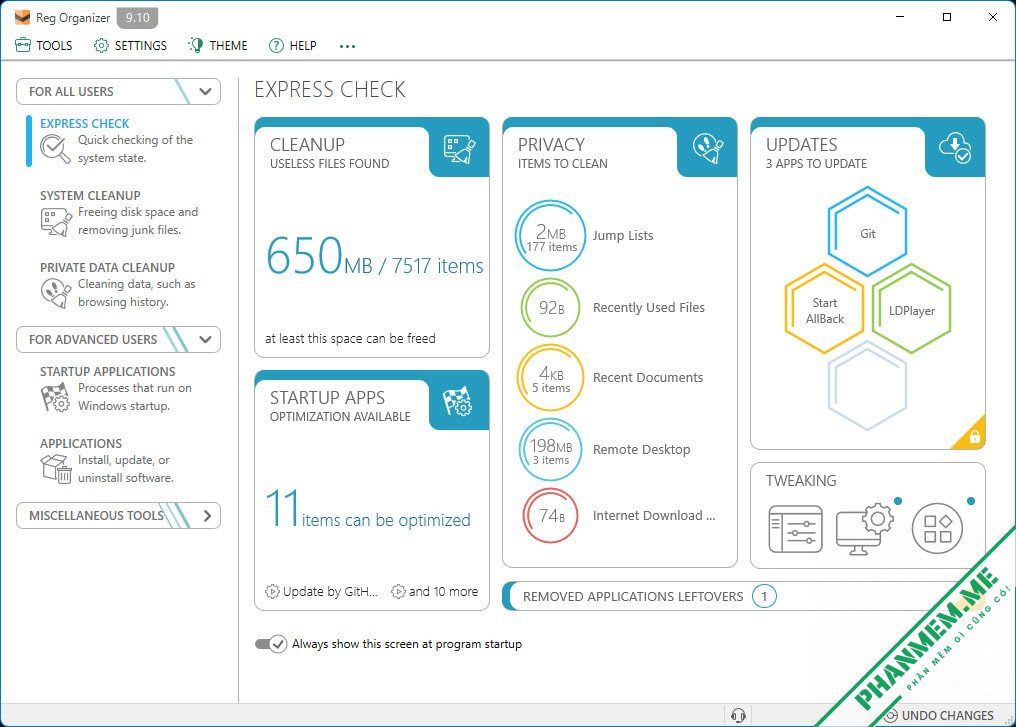
Task: Click the headset support icon in status bar
Action: [738, 715]
